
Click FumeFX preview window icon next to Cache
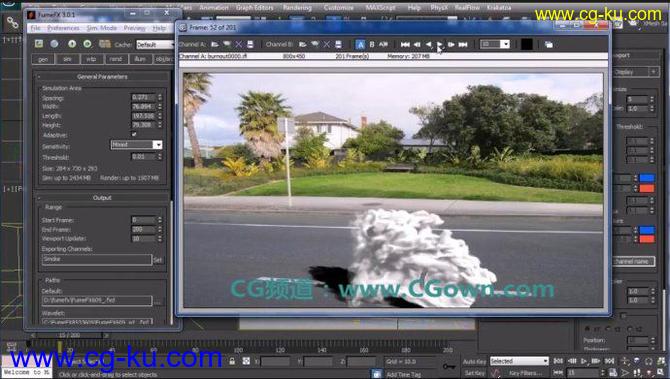[x=105, y=44]
